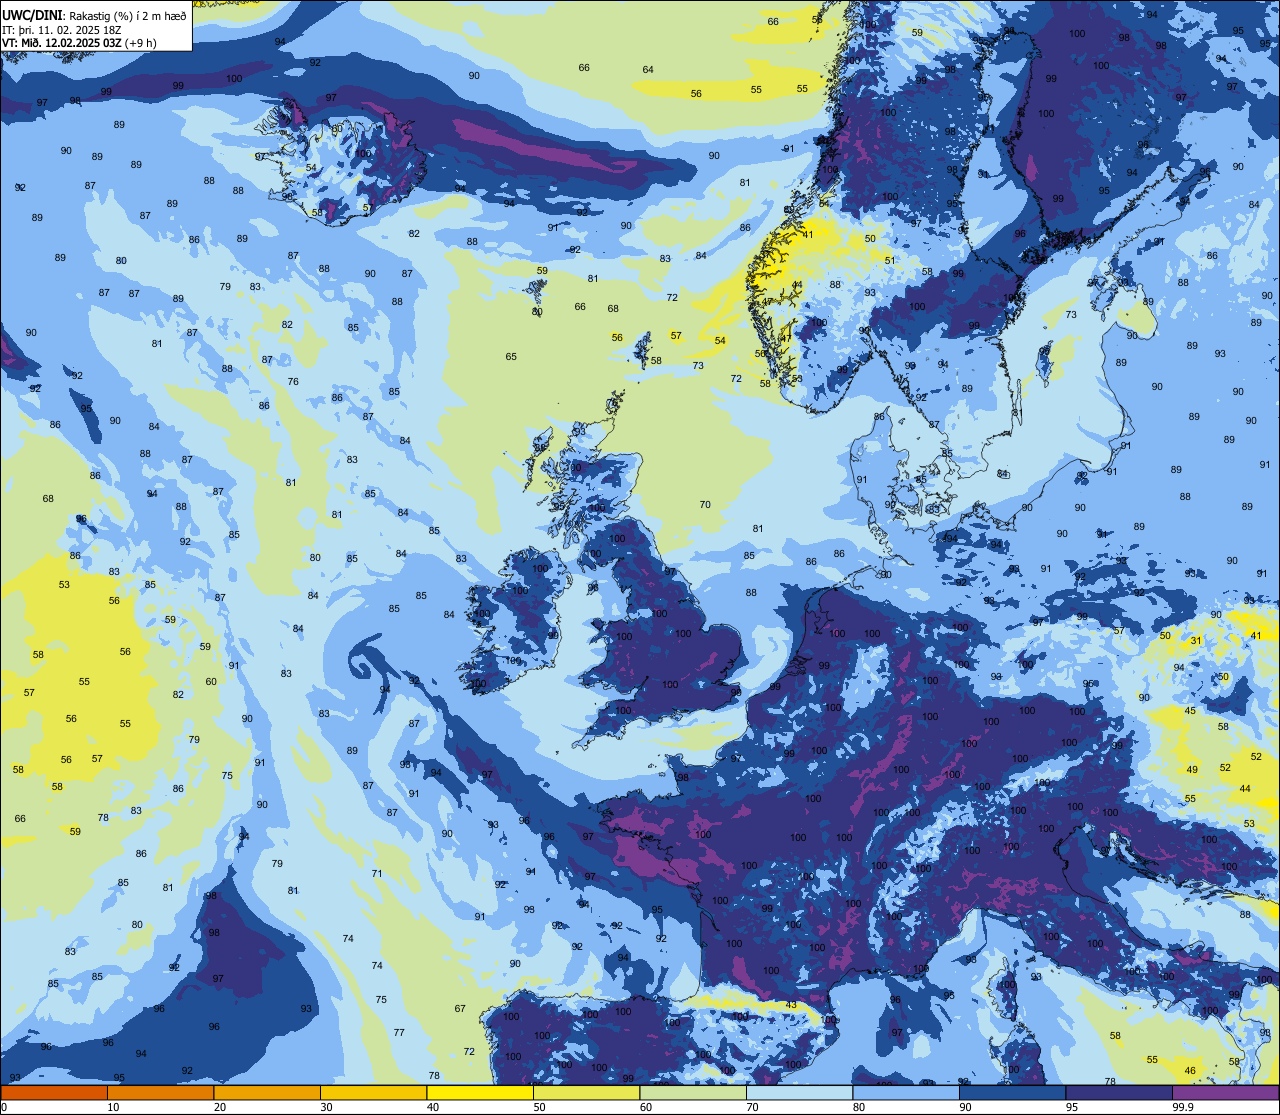Screen dimensions: 1280x1115
Task: Click the 0–10 dark orange legend swatch
Action: click(54, 1092)
